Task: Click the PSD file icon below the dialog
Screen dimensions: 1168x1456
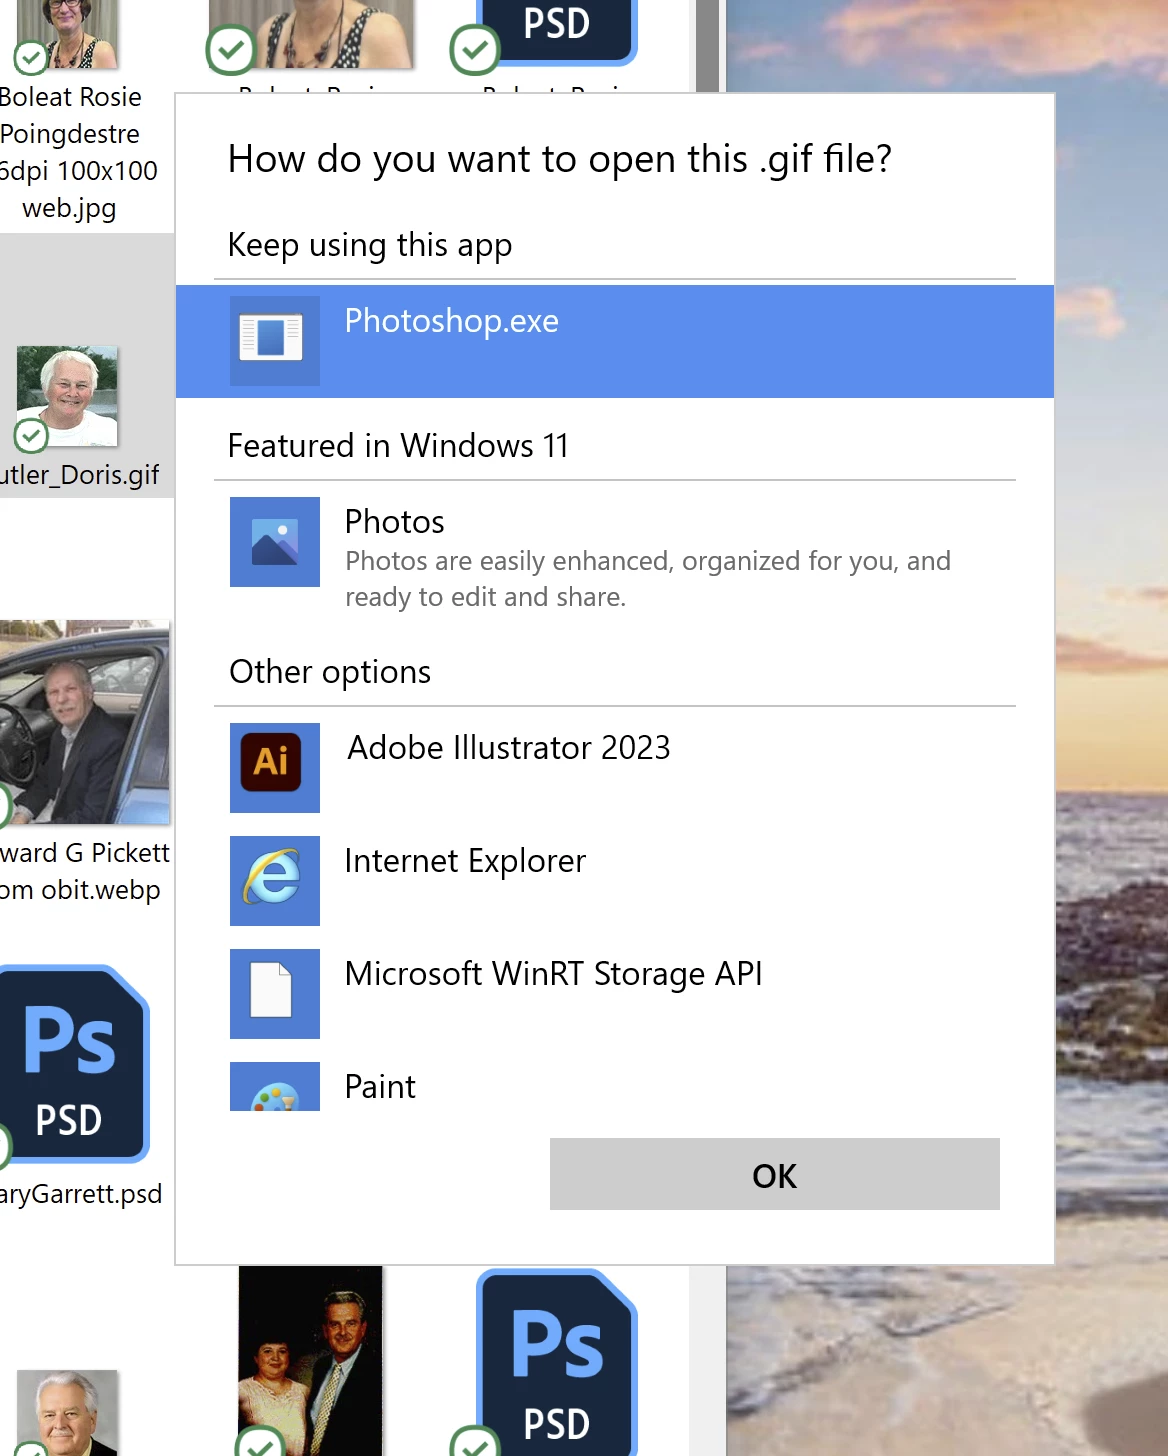Action: point(557,1362)
